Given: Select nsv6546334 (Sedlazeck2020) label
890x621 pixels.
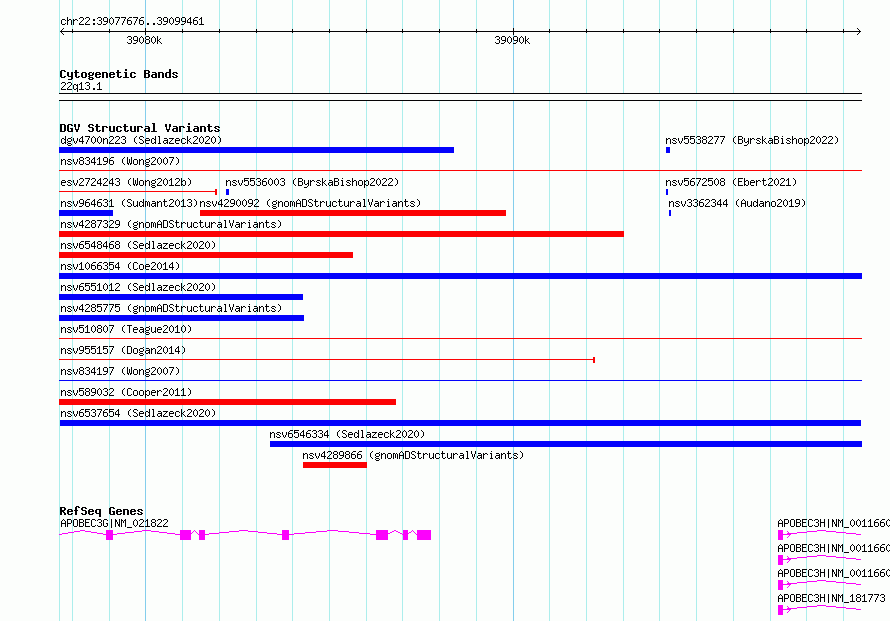Looking at the screenshot, I should [x=347, y=434].
